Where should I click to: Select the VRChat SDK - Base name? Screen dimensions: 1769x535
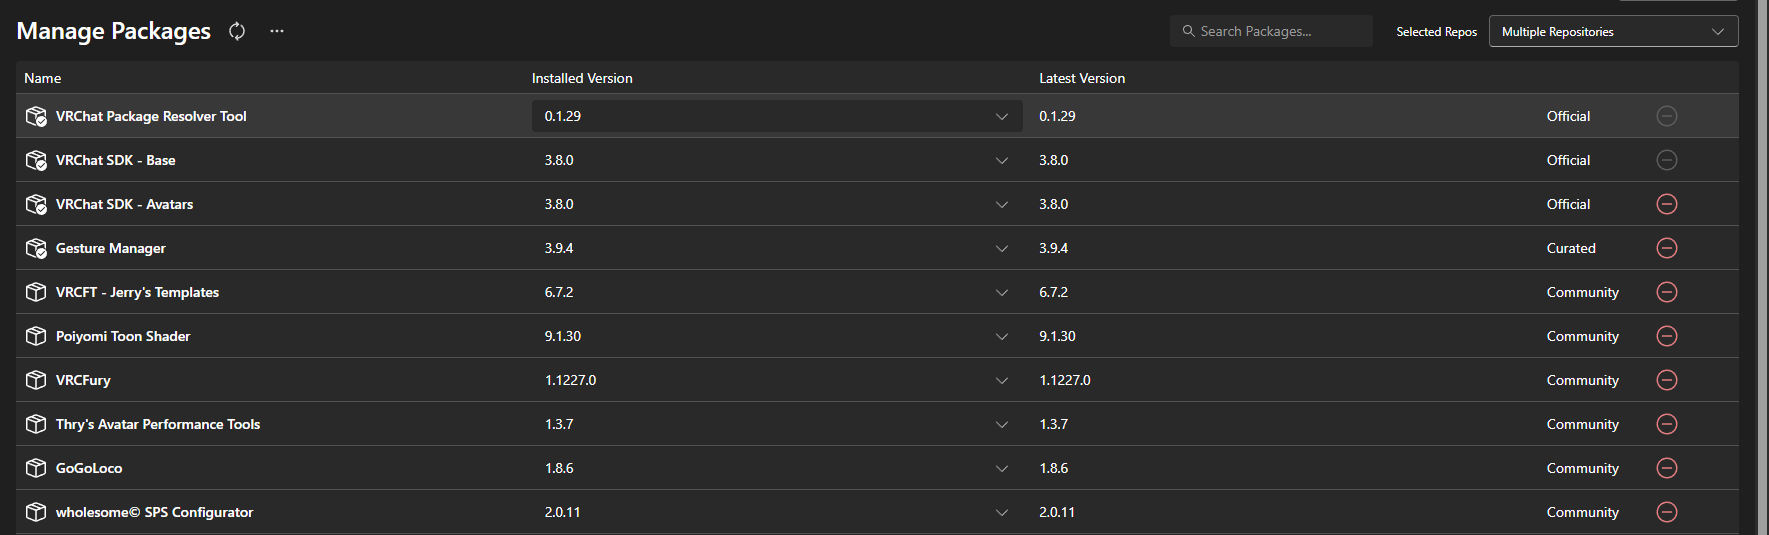point(116,160)
